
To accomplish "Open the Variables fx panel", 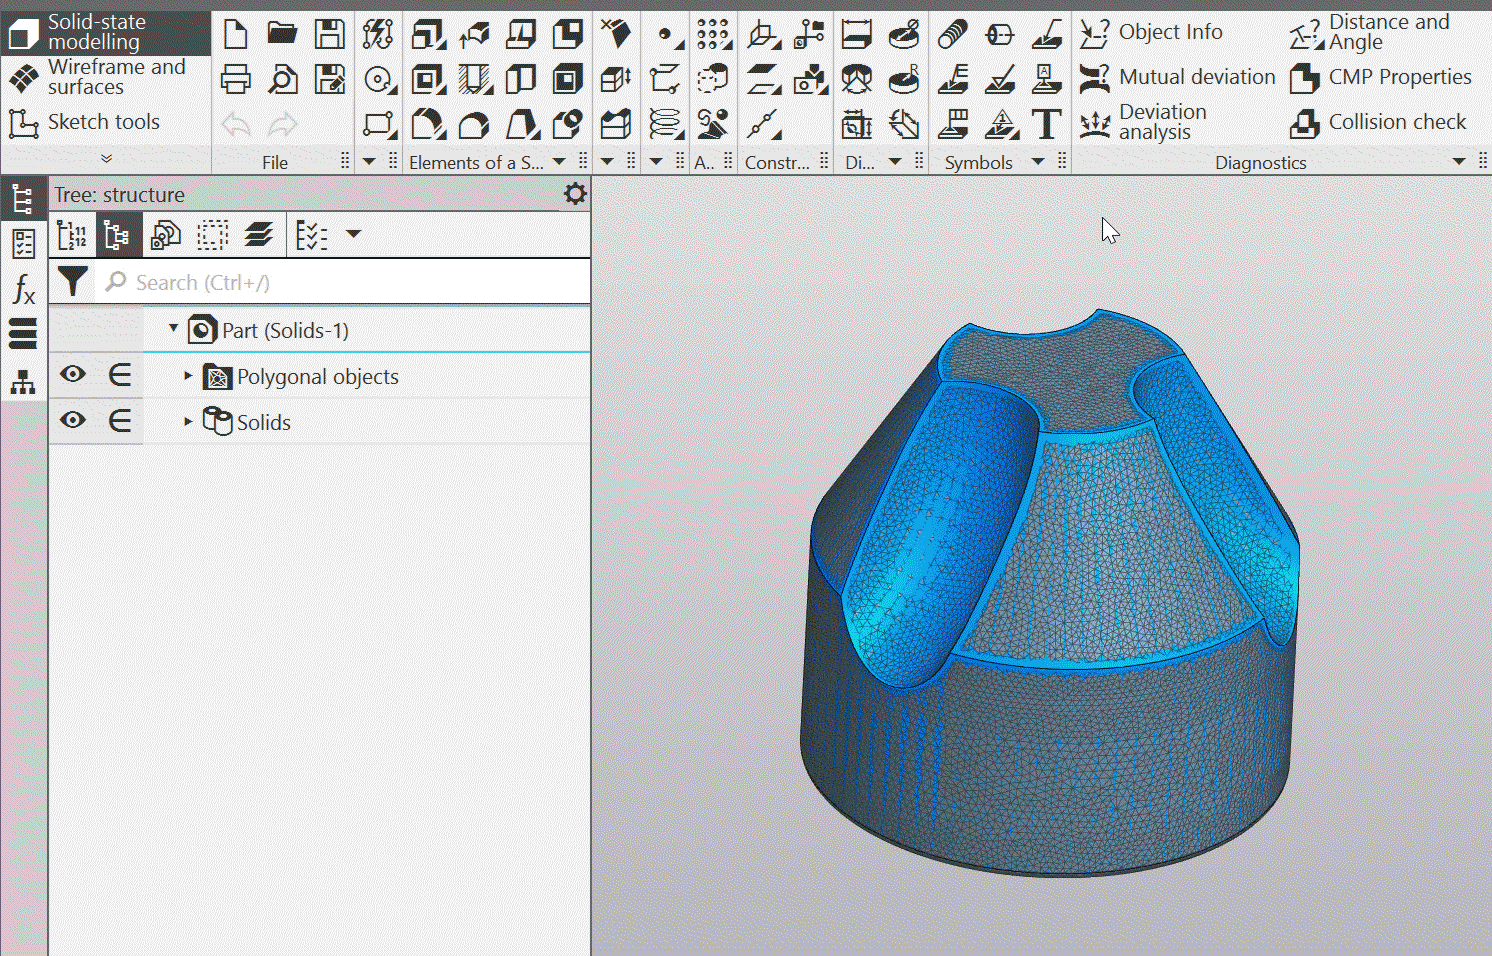I will point(23,290).
